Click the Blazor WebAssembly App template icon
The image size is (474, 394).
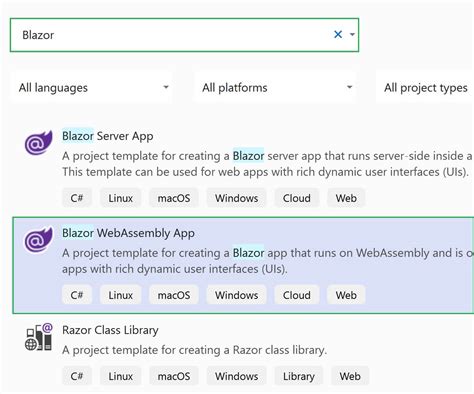pyautogui.click(x=39, y=239)
